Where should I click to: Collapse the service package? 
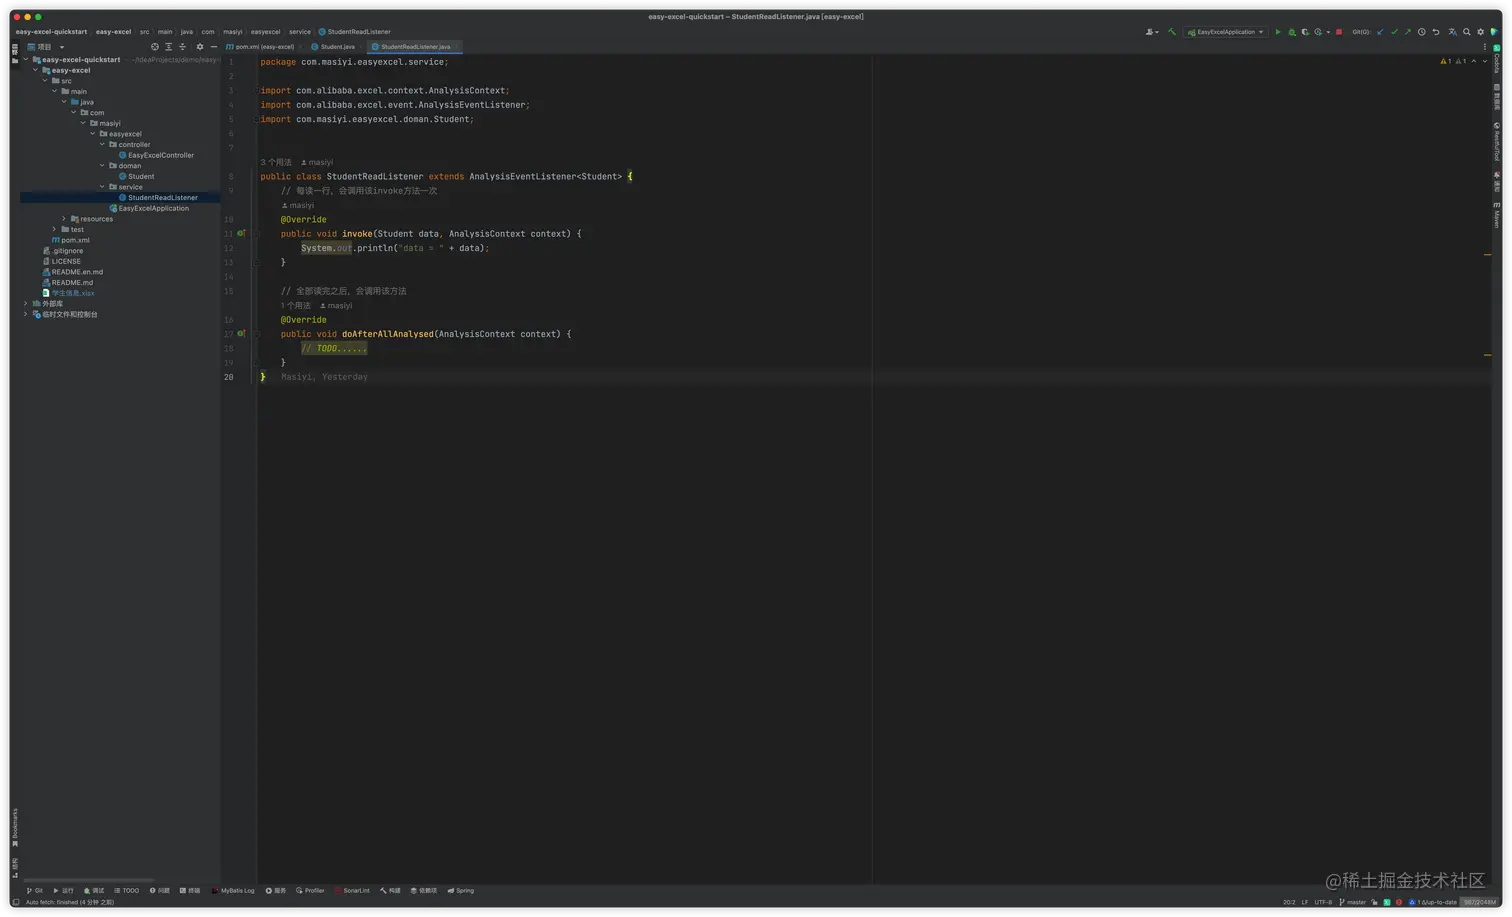(102, 187)
